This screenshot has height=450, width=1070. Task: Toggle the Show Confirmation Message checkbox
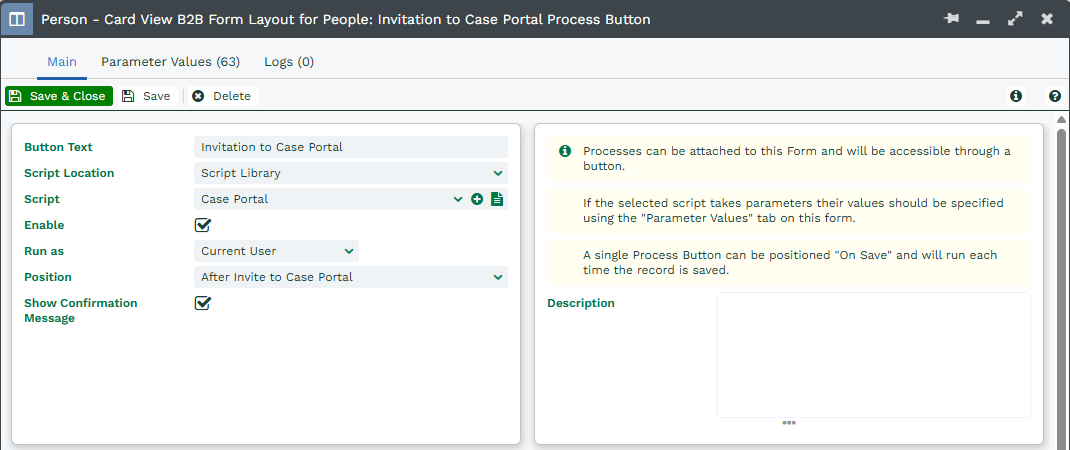(x=203, y=303)
